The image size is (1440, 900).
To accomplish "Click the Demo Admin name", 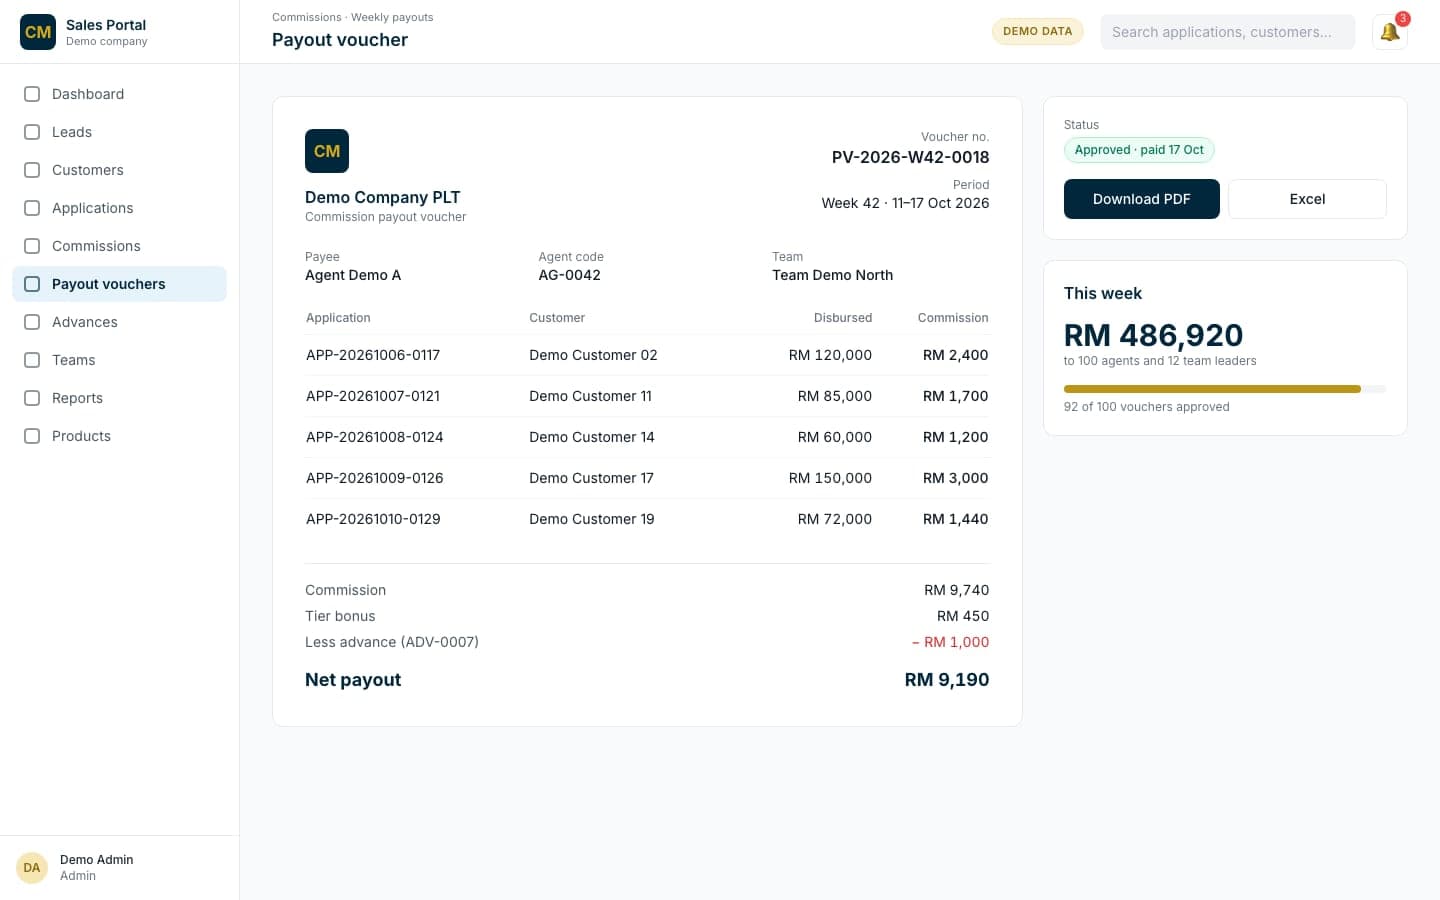I will [x=97, y=860].
